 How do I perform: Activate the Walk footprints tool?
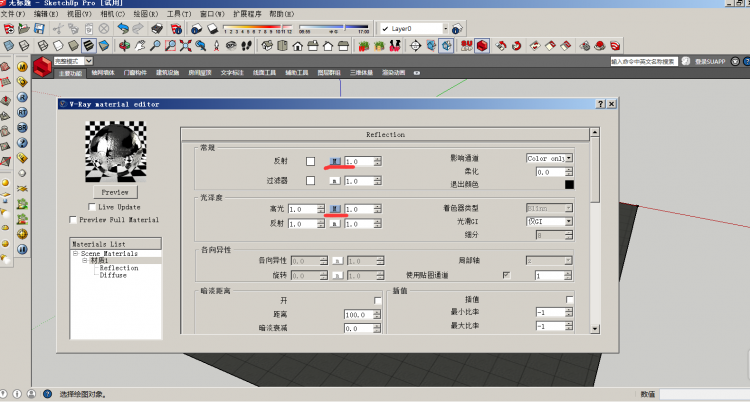[246, 45]
